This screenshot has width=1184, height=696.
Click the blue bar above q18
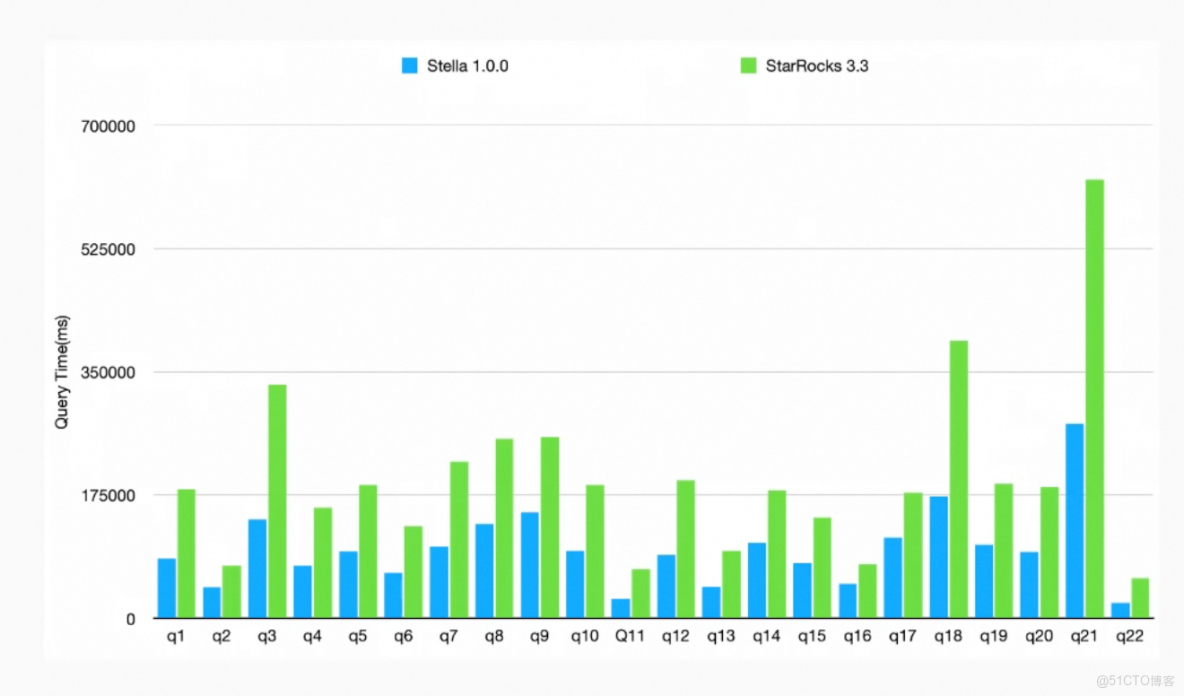pos(939,555)
